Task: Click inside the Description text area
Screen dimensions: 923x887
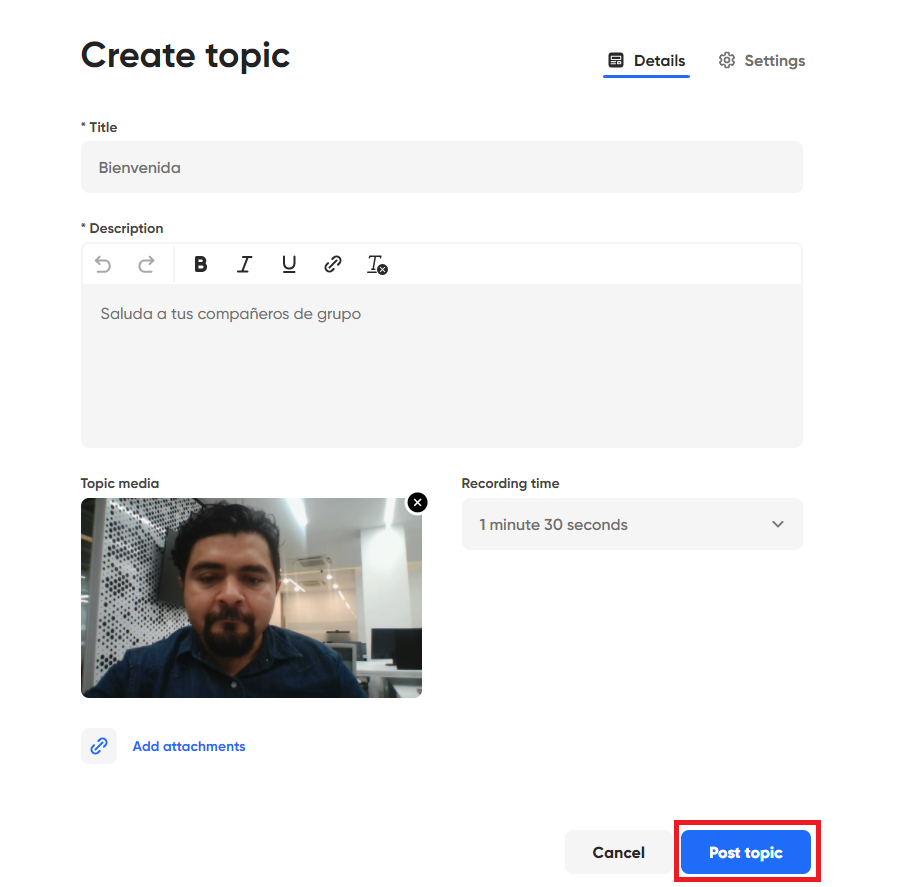Action: [441, 370]
